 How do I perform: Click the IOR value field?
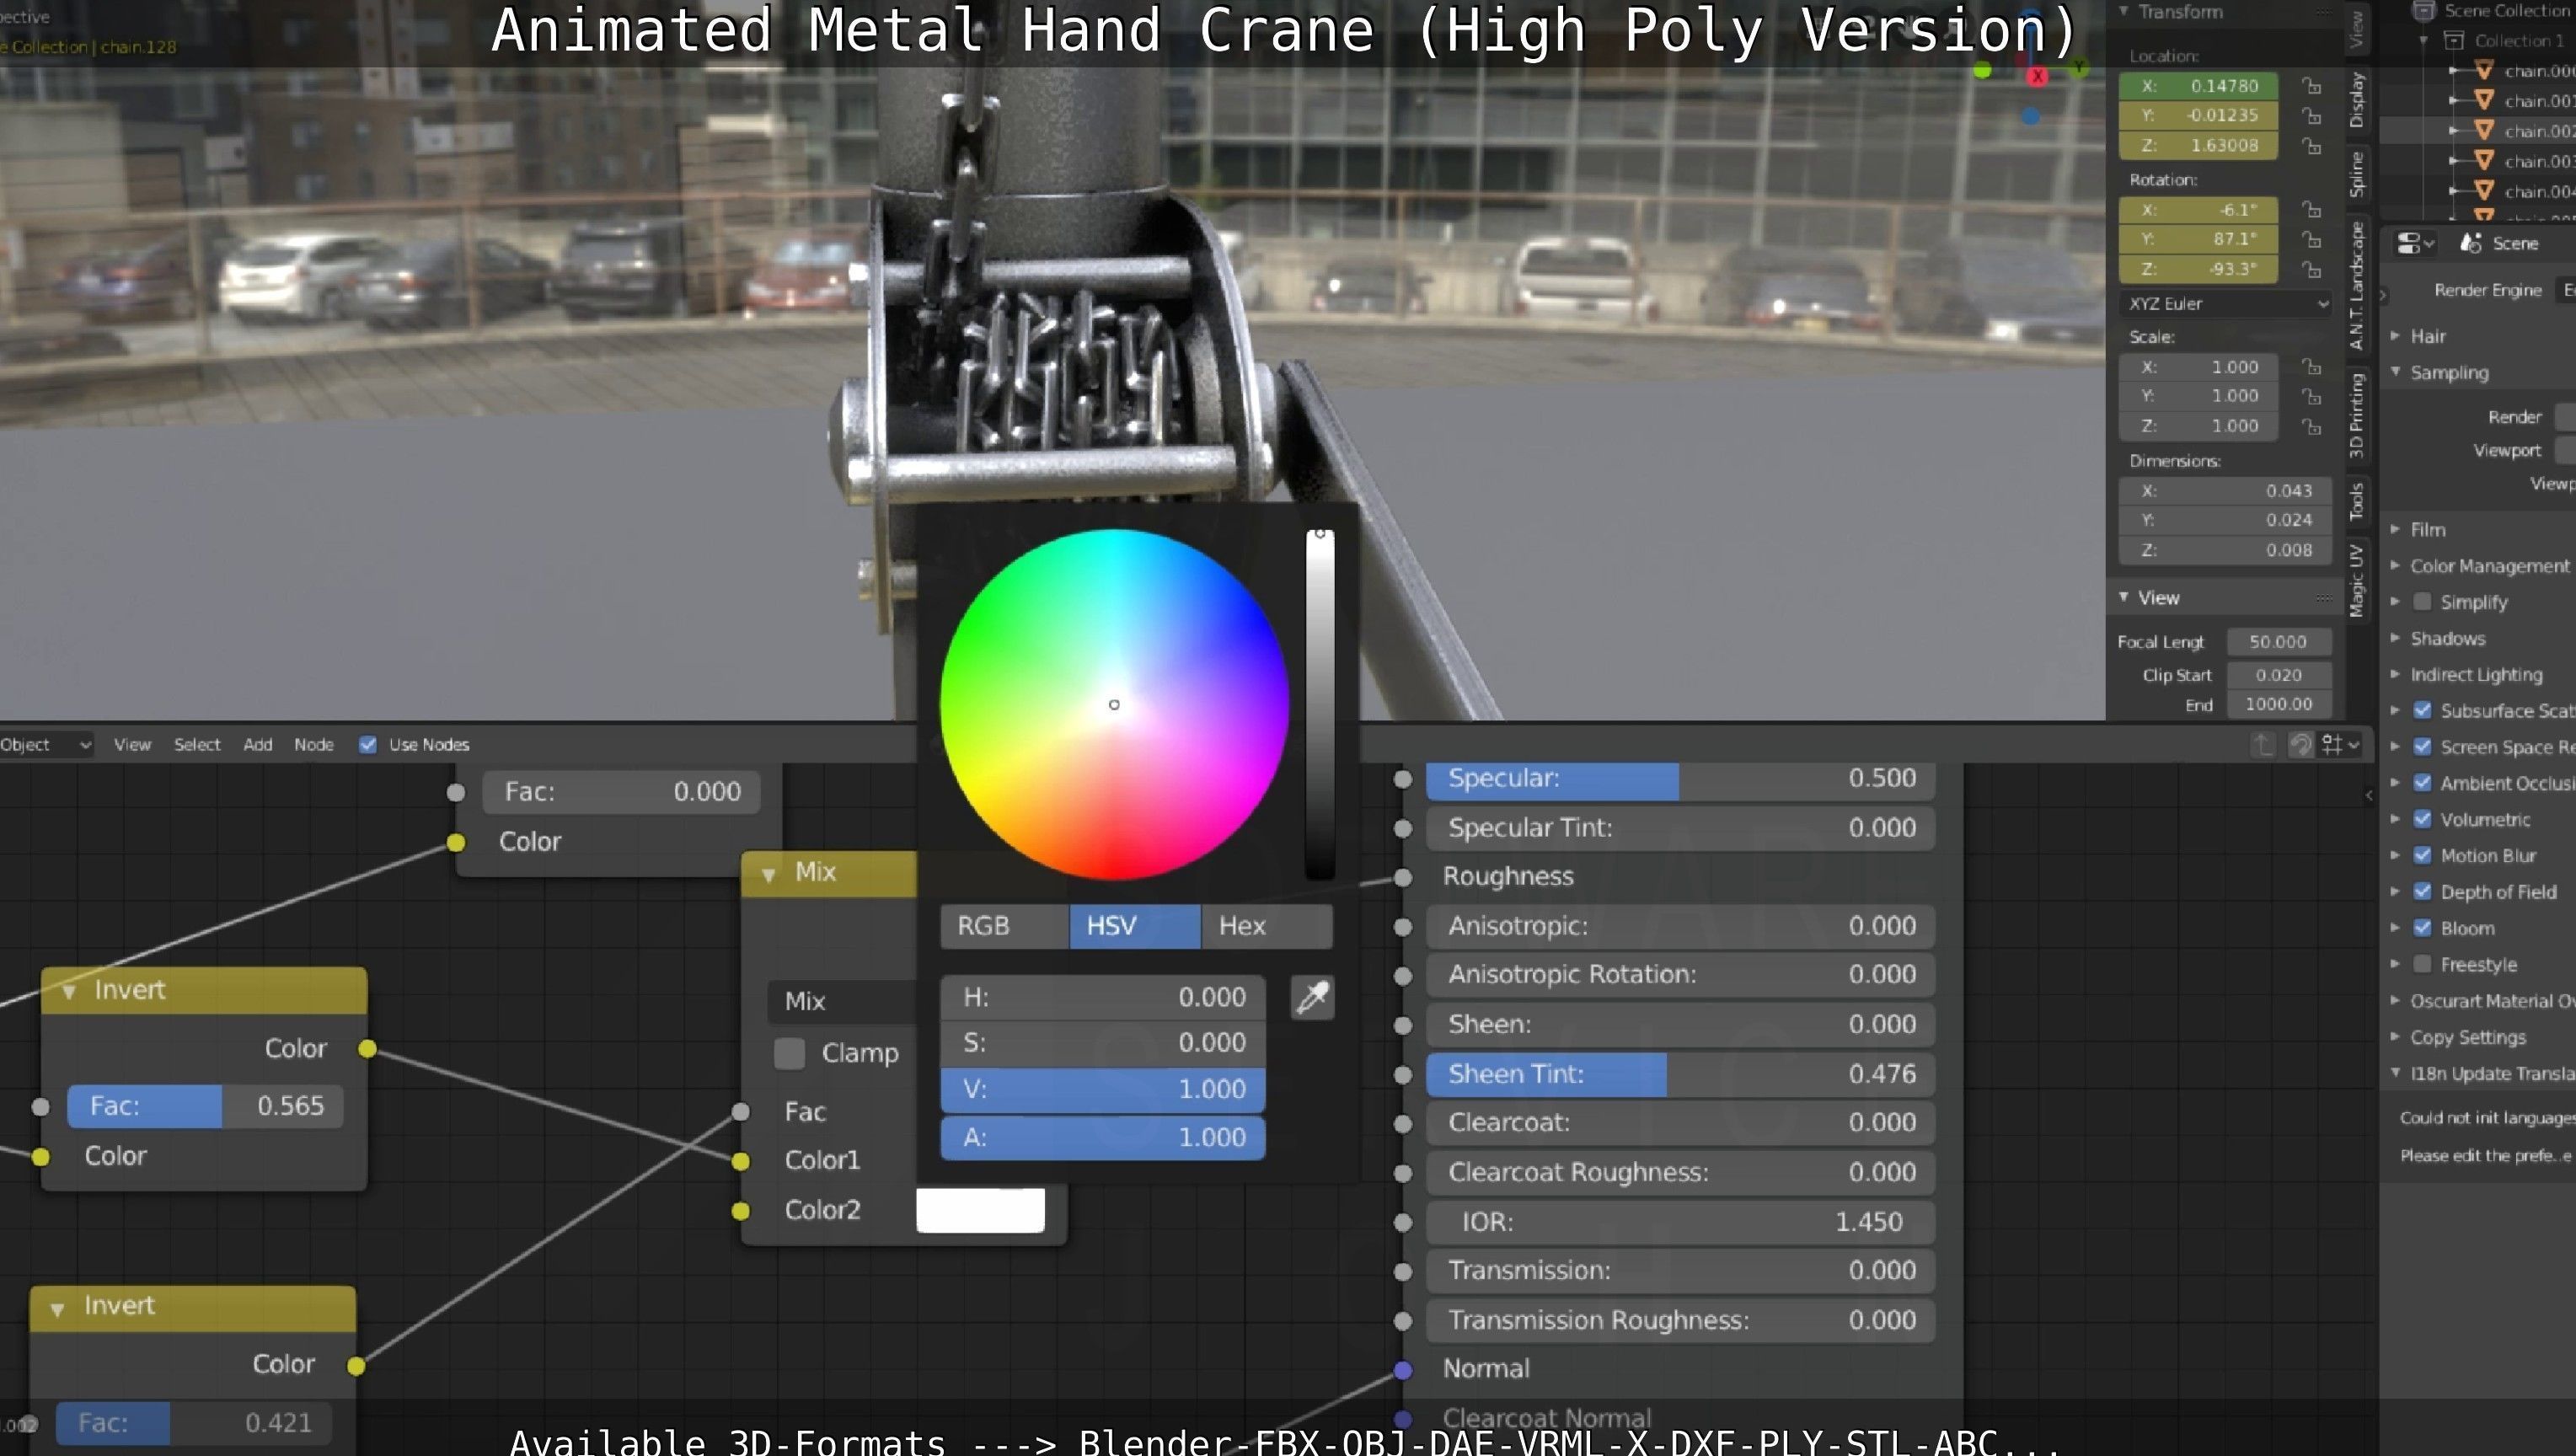coord(1680,1222)
